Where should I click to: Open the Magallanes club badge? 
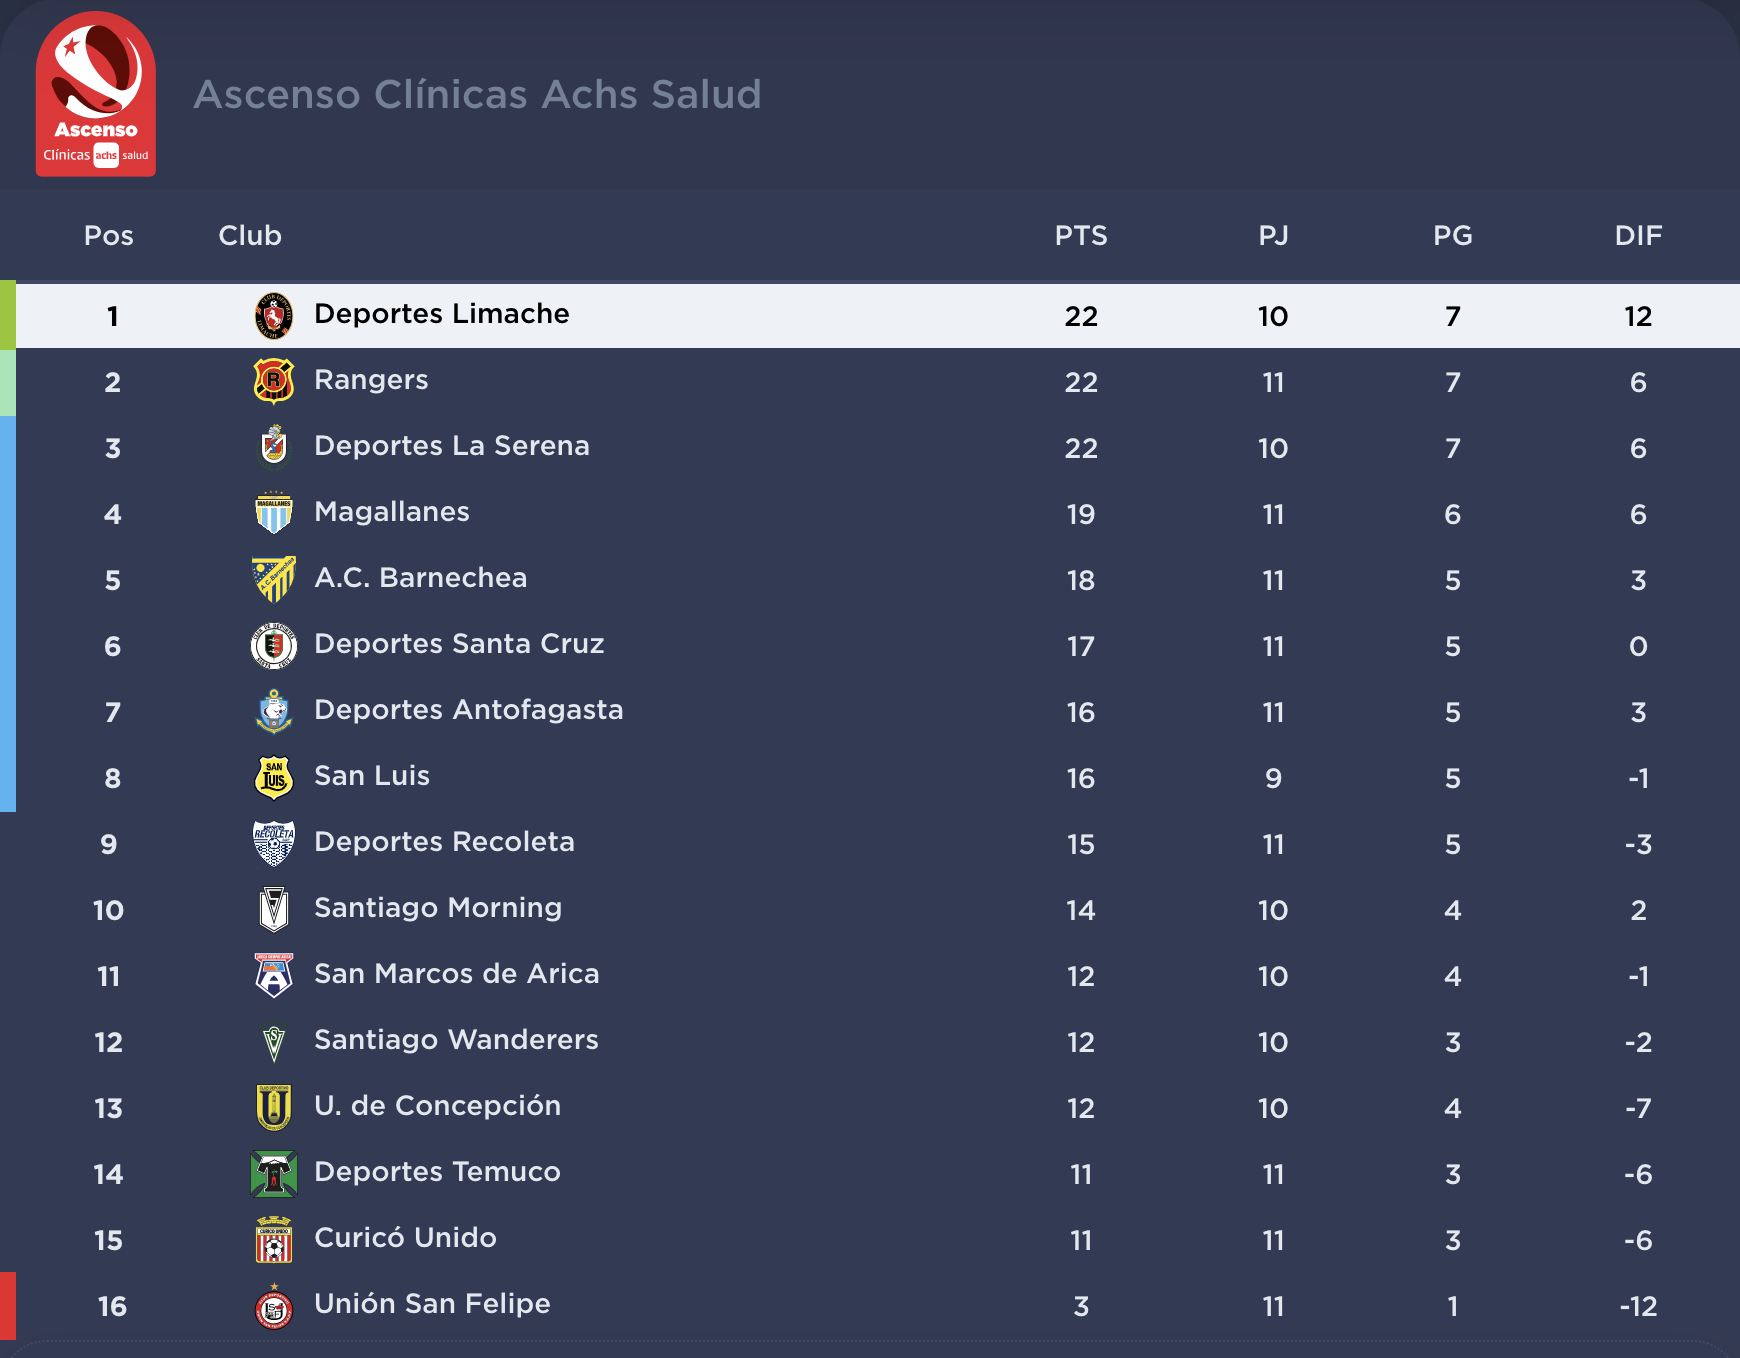(x=274, y=513)
